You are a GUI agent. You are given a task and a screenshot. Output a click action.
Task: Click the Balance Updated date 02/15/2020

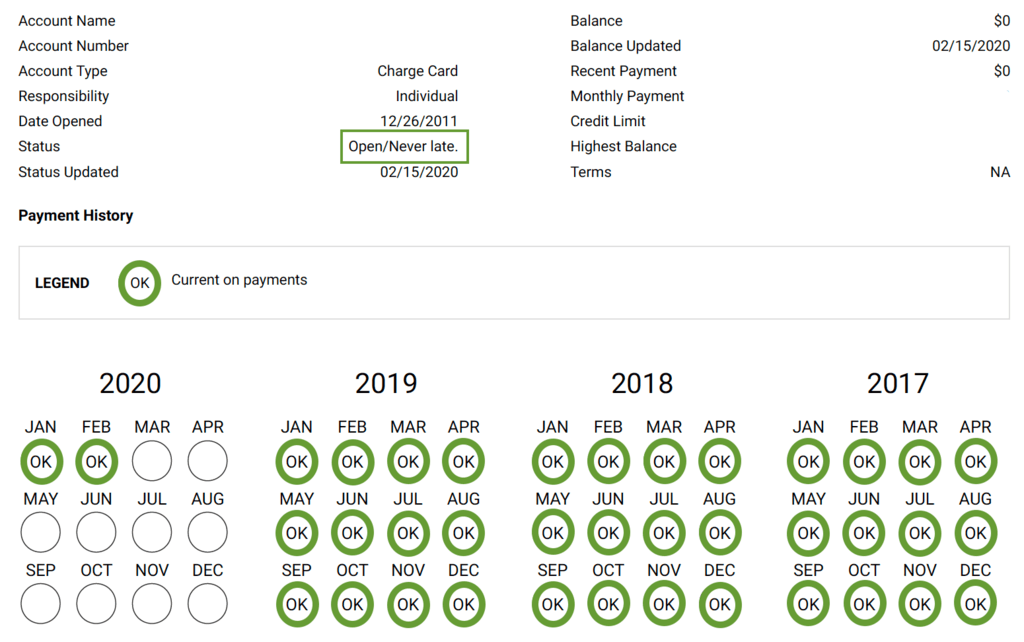pyautogui.click(x=971, y=45)
